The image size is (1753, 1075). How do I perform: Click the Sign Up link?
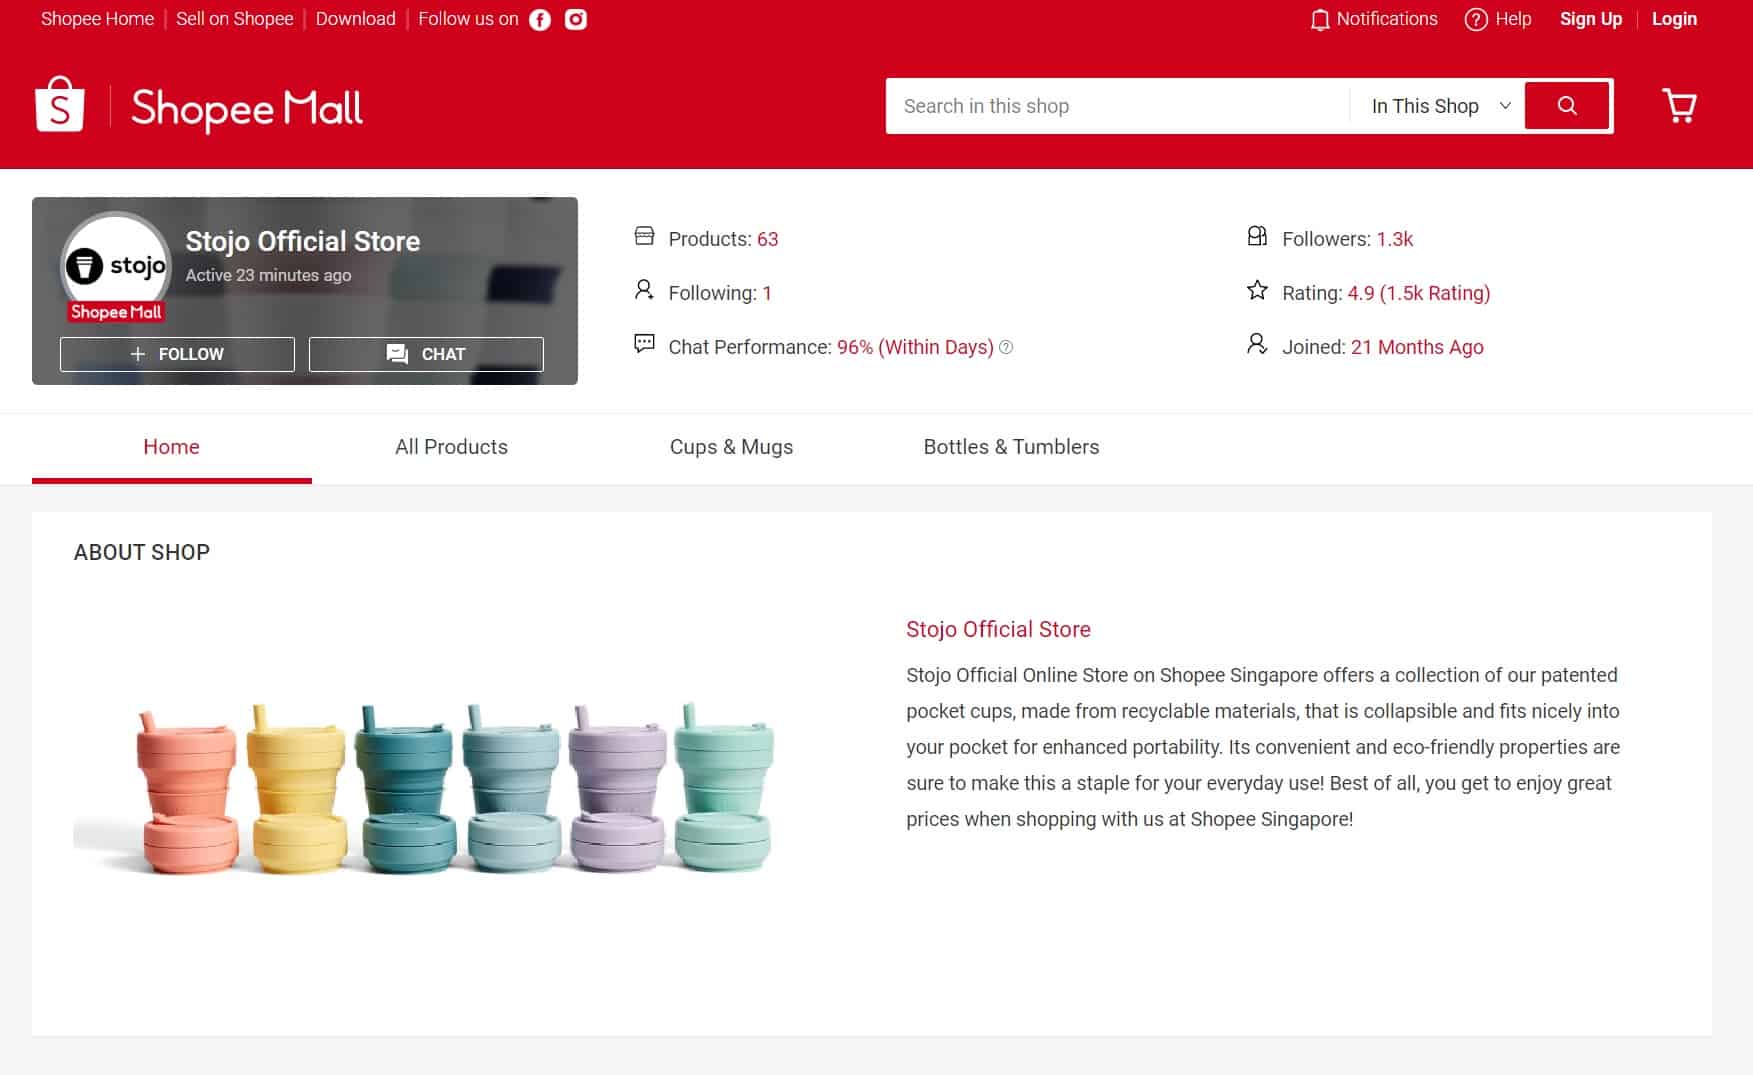(x=1590, y=19)
